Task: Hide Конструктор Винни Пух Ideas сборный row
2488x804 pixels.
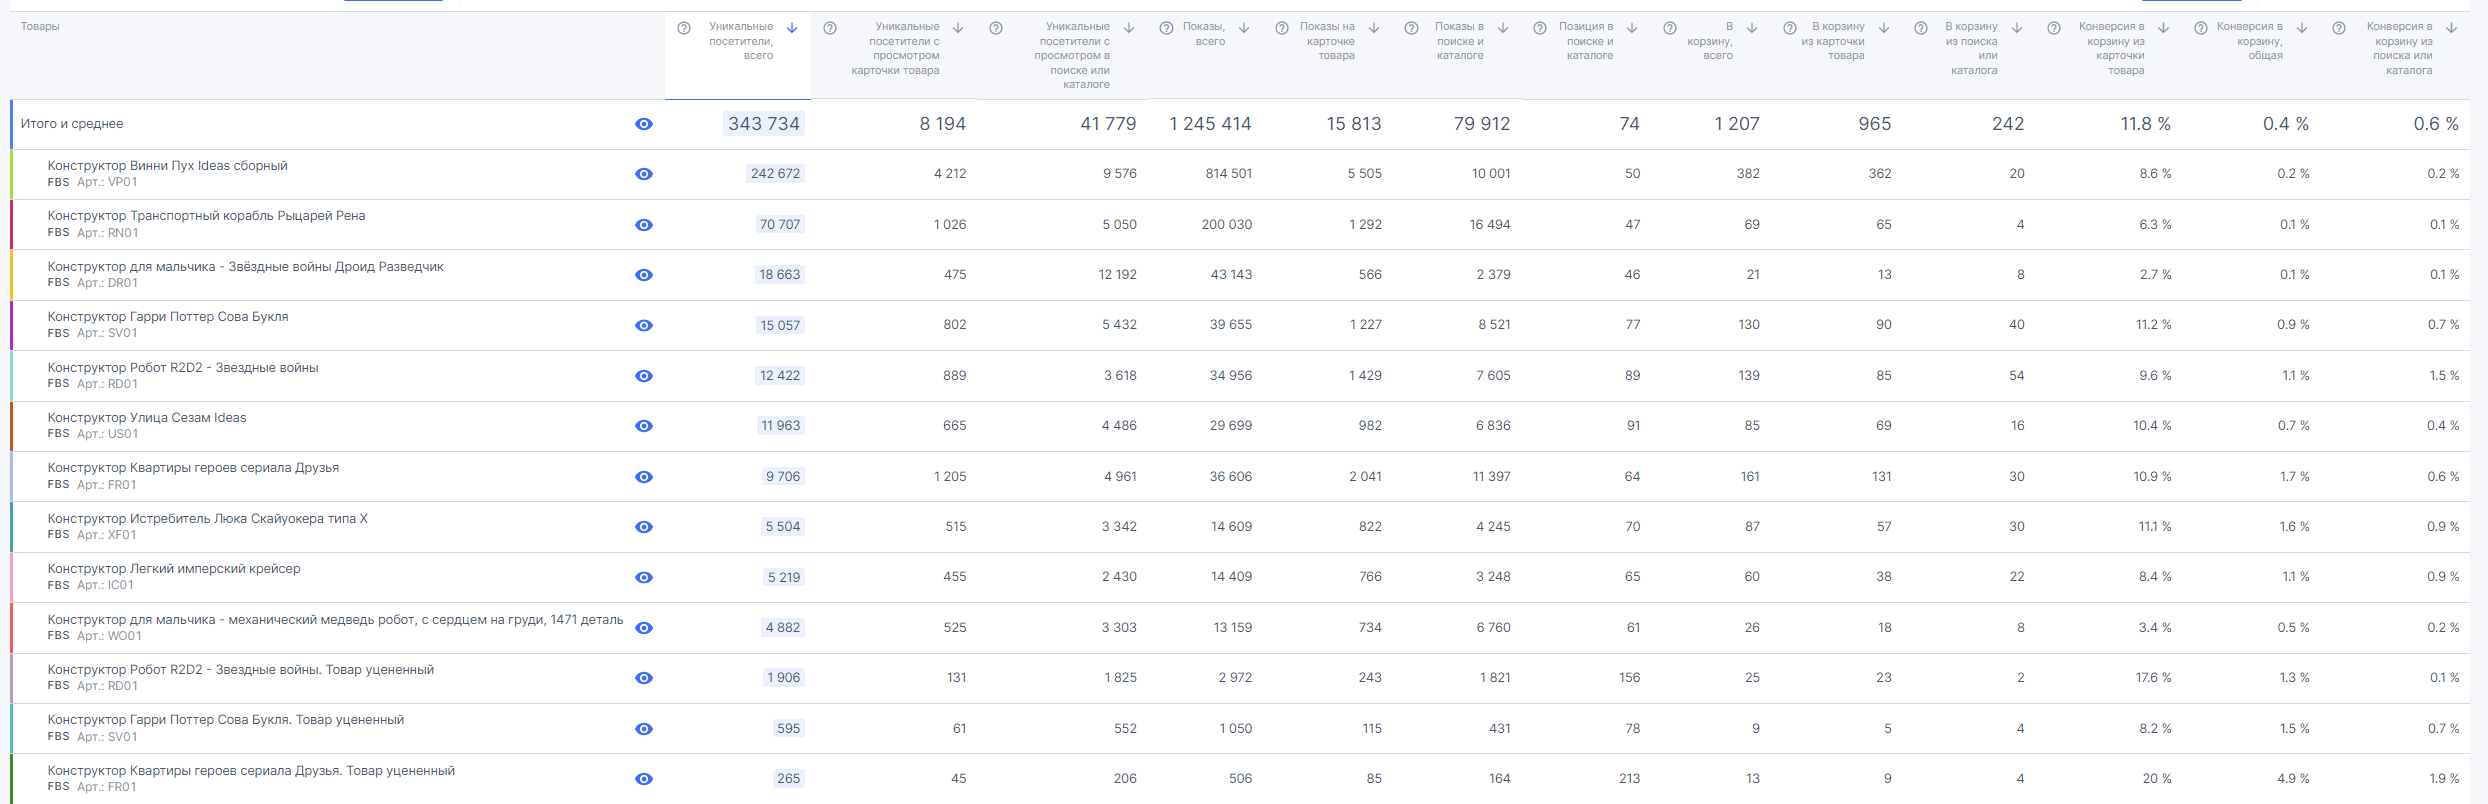Action: pyautogui.click(x=644, y=174)
